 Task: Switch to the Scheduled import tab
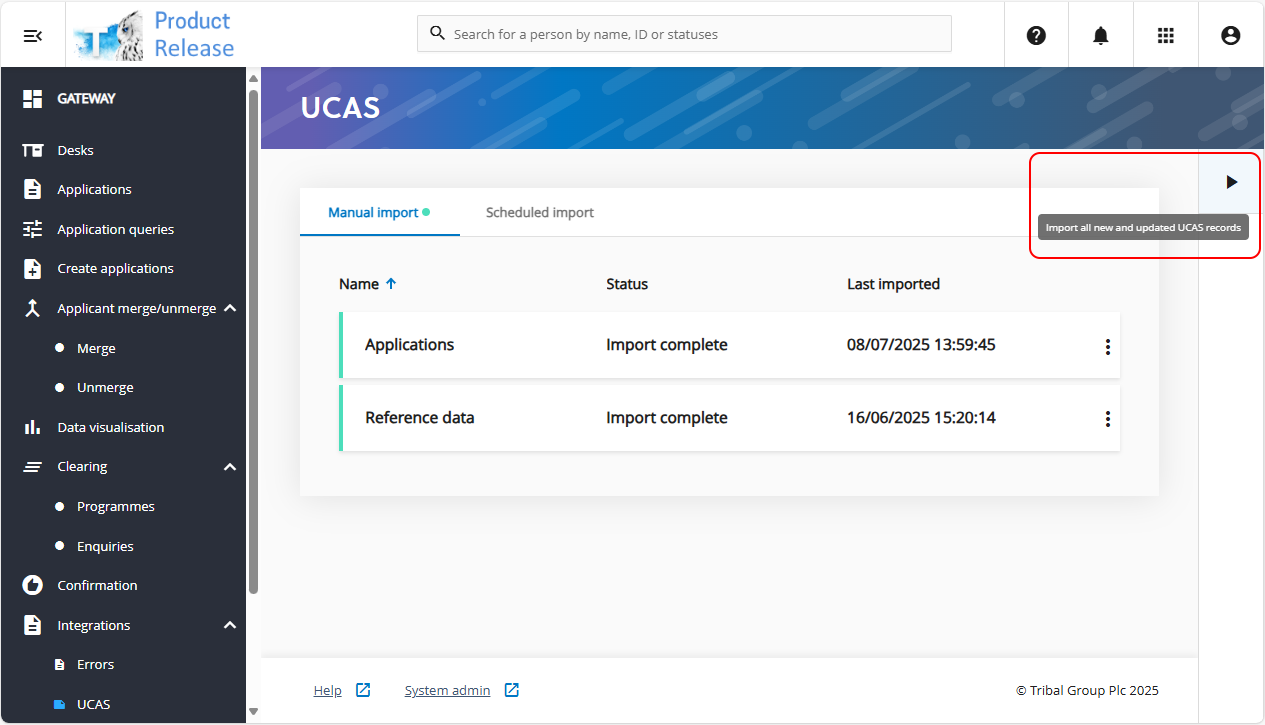[539, 212]
